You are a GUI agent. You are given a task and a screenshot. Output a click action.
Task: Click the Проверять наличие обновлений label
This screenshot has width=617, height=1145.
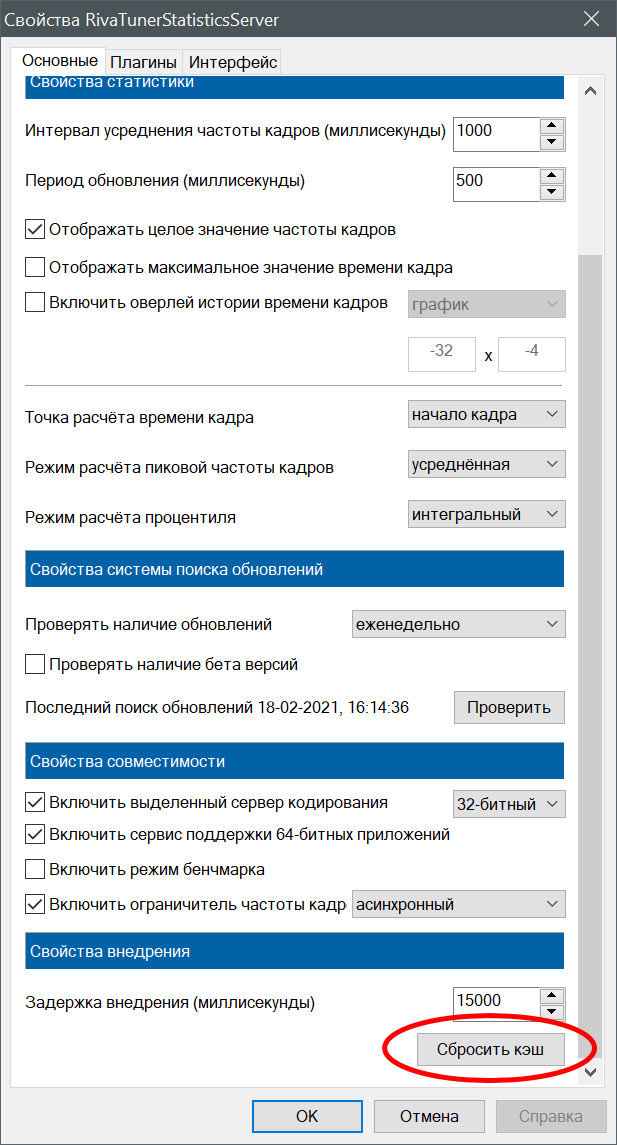coord(148,625)
